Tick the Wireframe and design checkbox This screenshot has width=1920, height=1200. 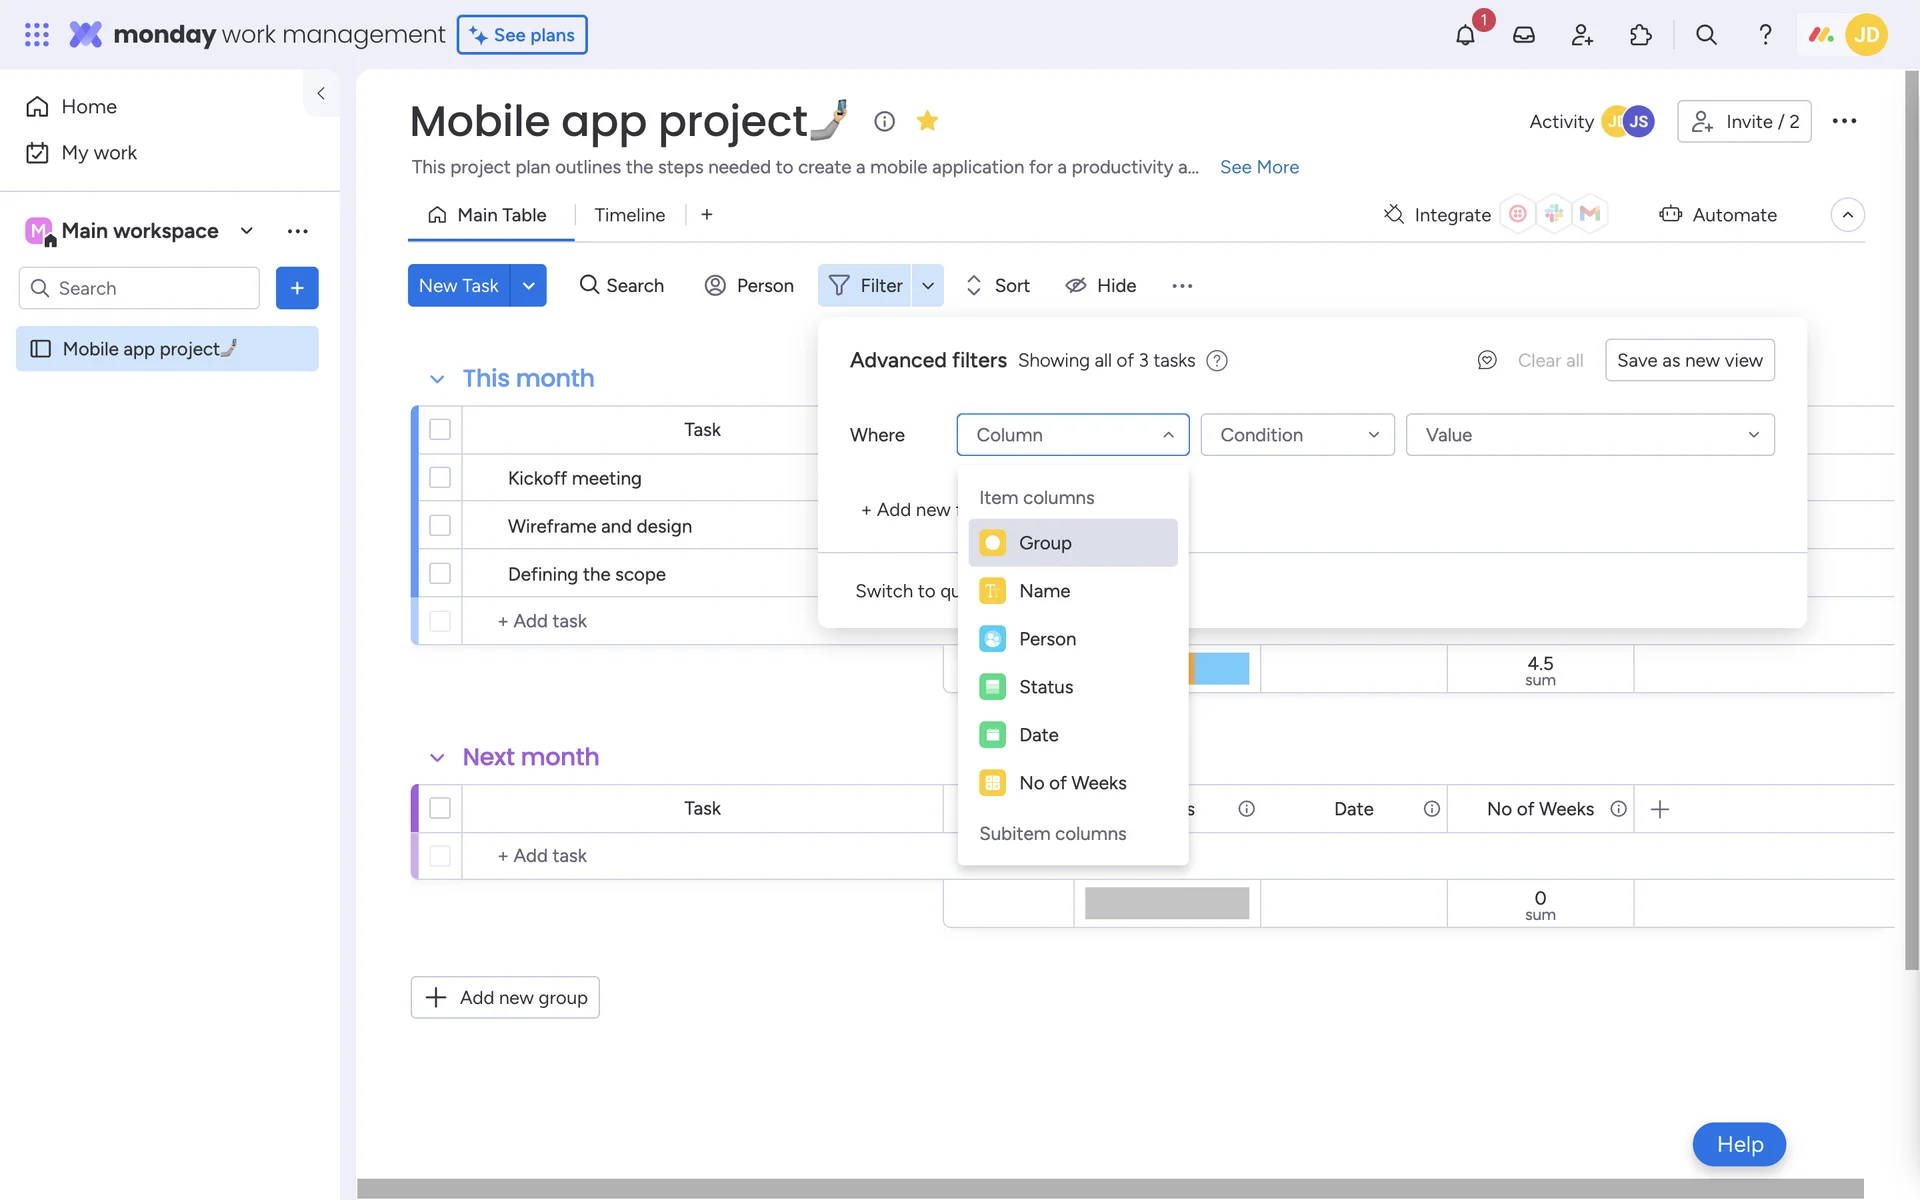pyautogui.click(x=440, y=526)
